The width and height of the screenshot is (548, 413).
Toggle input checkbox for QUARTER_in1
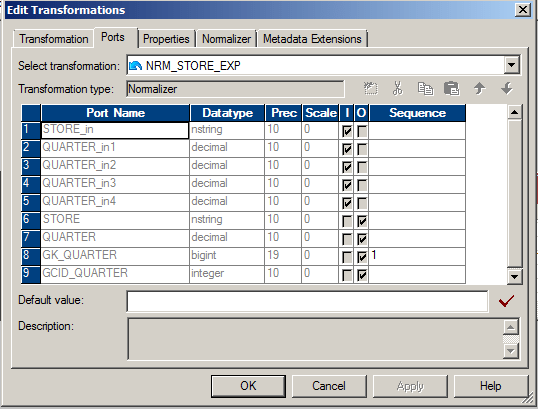347,149
